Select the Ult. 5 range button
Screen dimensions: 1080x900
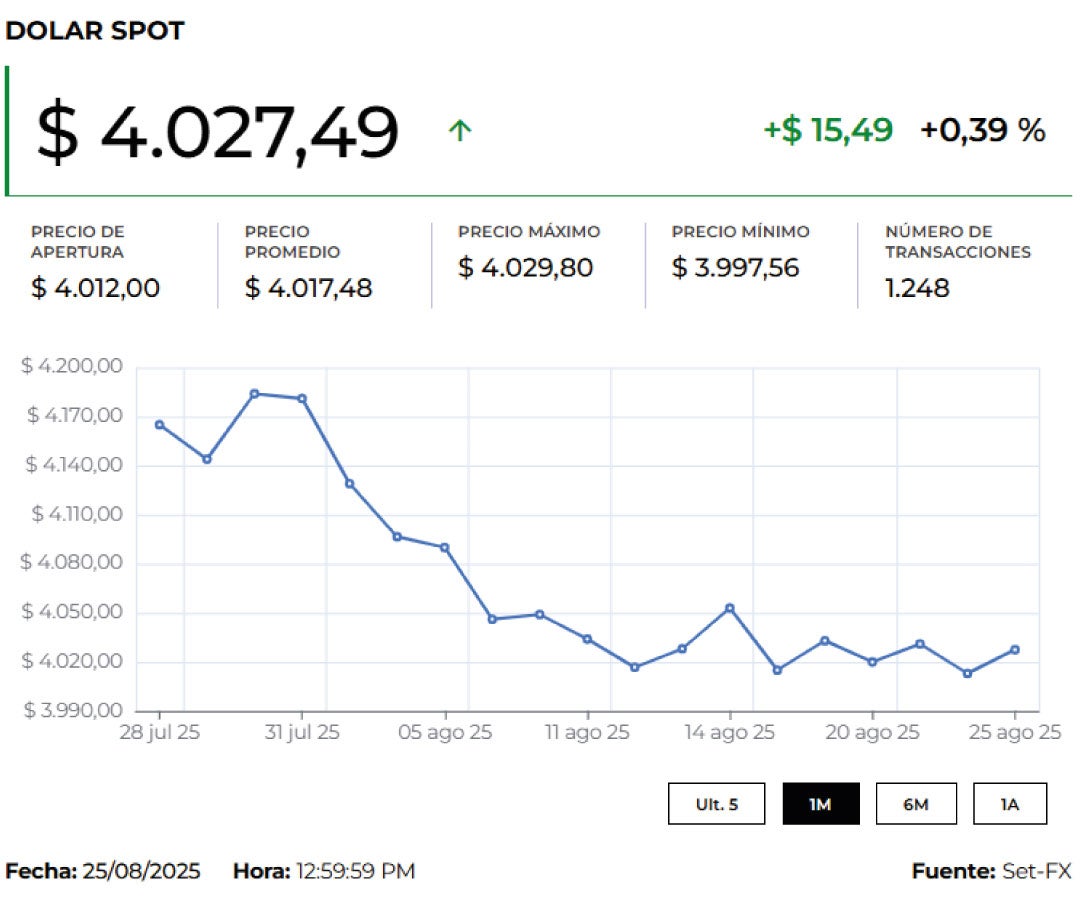click(x=716, y=804)
